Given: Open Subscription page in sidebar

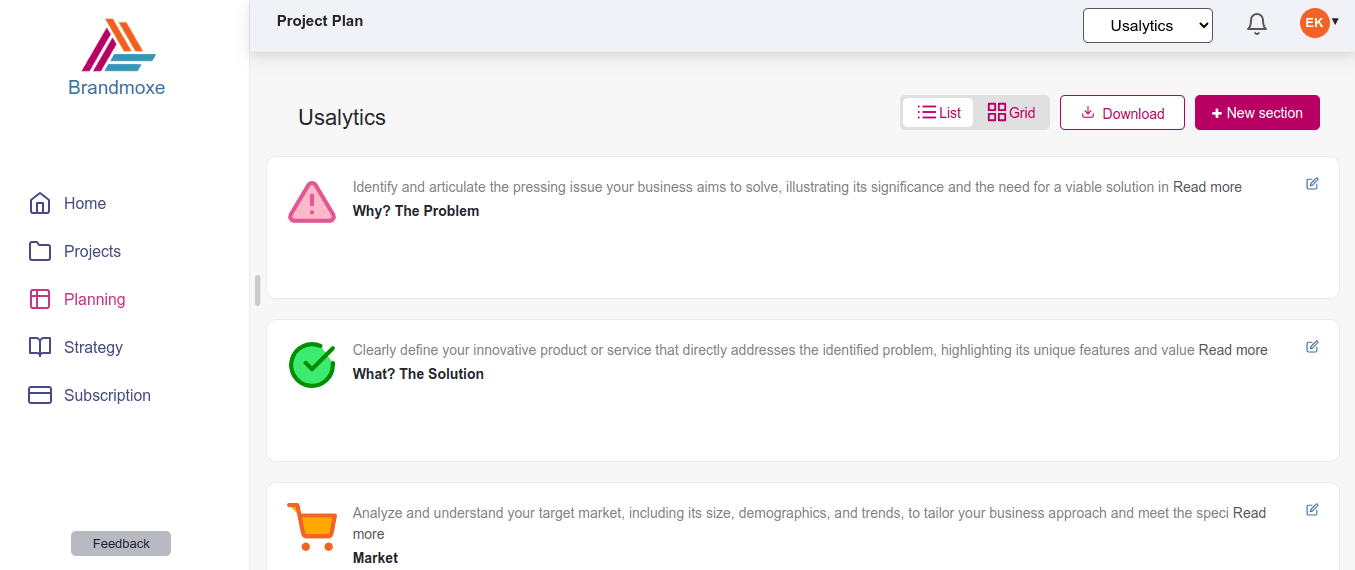Looking at the screenshot, I should 106,396.
